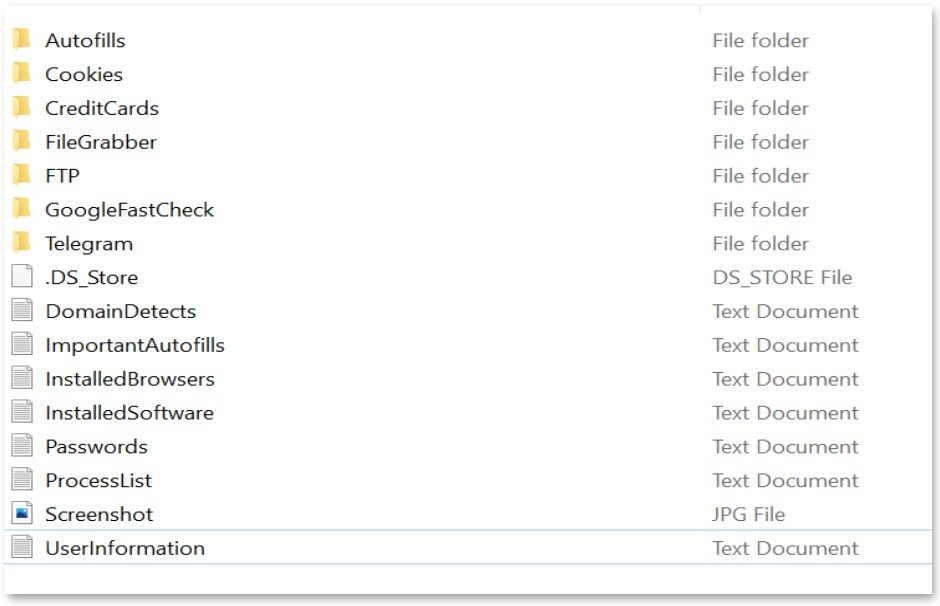Select the ProcessList text document icon

(22, 480)
